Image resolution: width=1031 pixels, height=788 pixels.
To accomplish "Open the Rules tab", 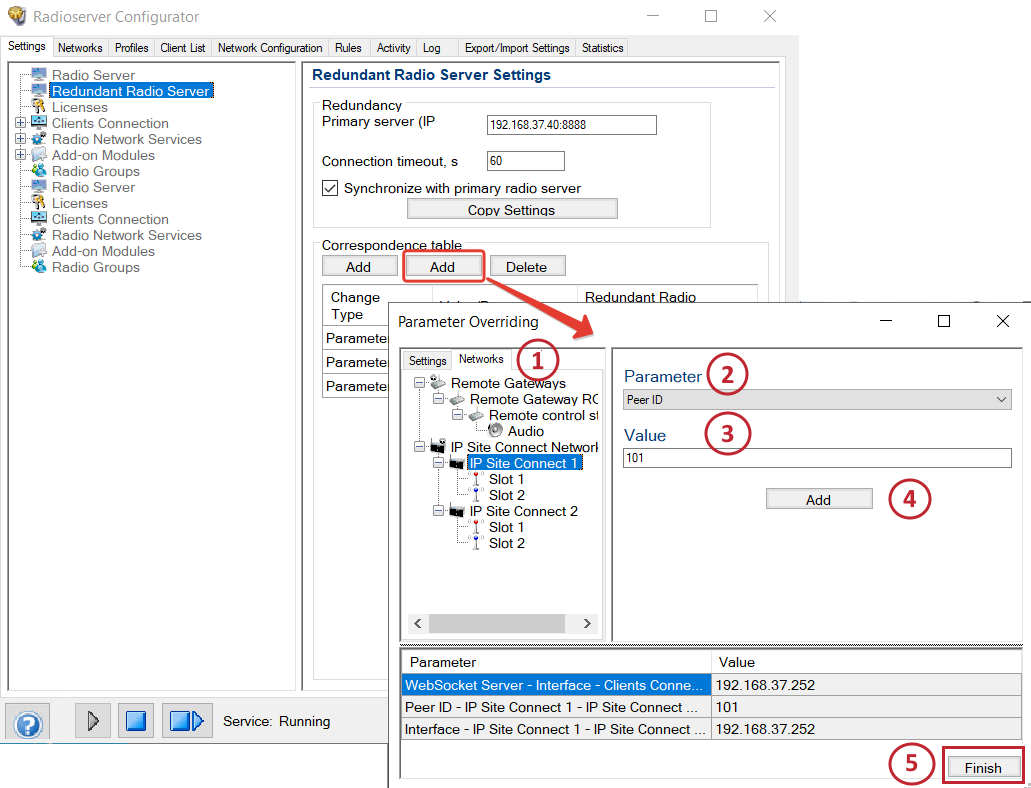I will (348, 48).
